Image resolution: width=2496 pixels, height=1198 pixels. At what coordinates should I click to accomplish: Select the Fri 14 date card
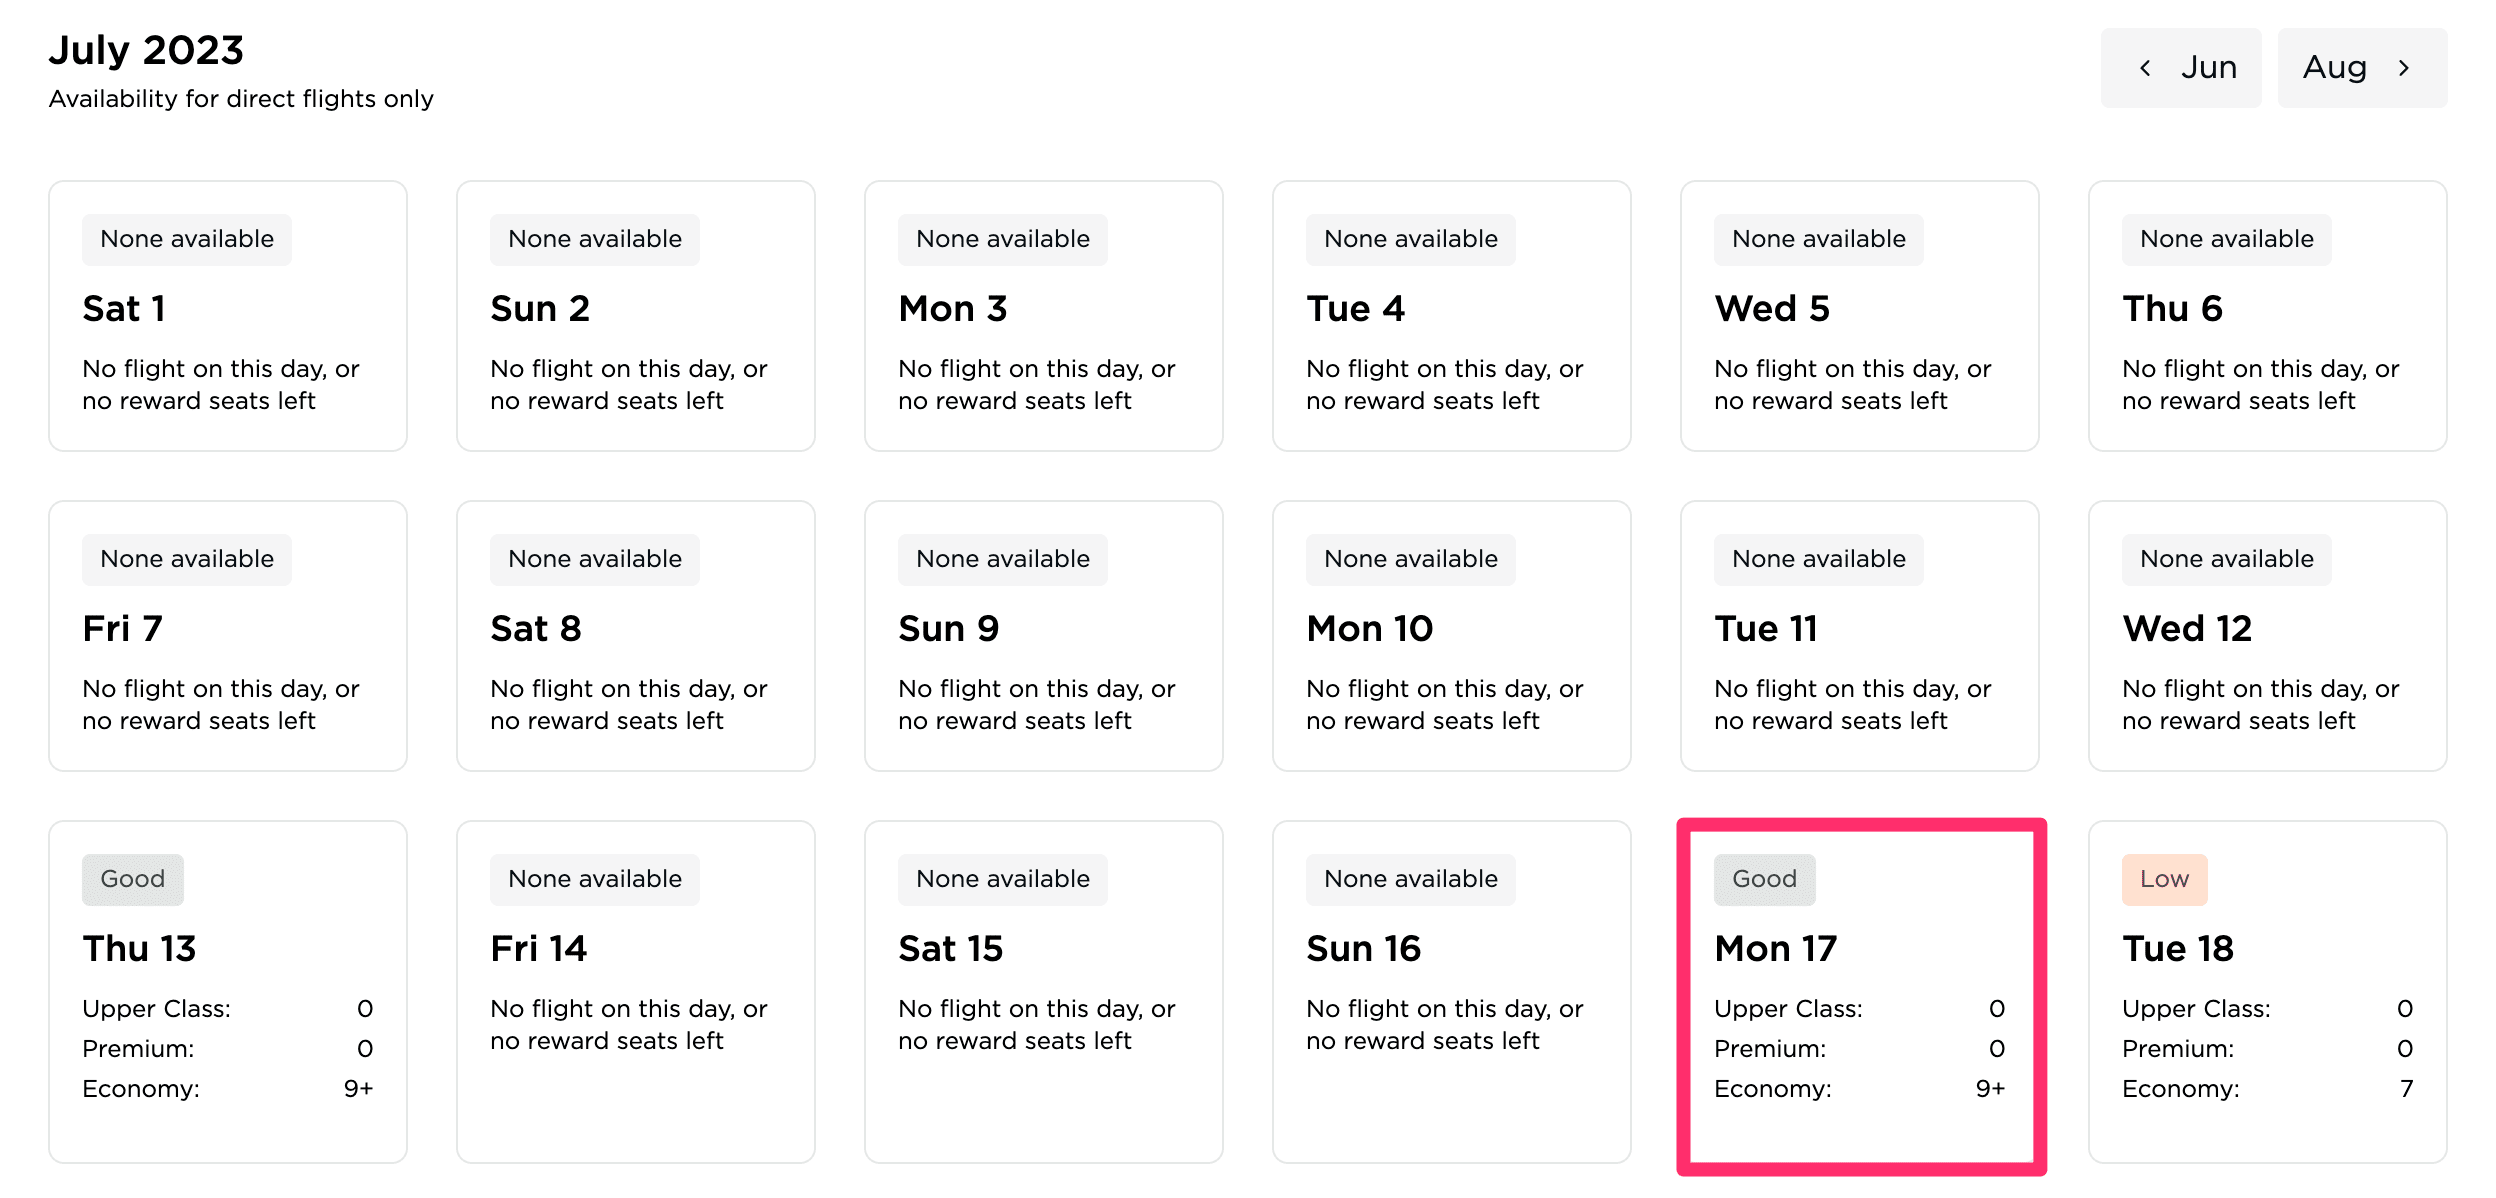(636, 991)
